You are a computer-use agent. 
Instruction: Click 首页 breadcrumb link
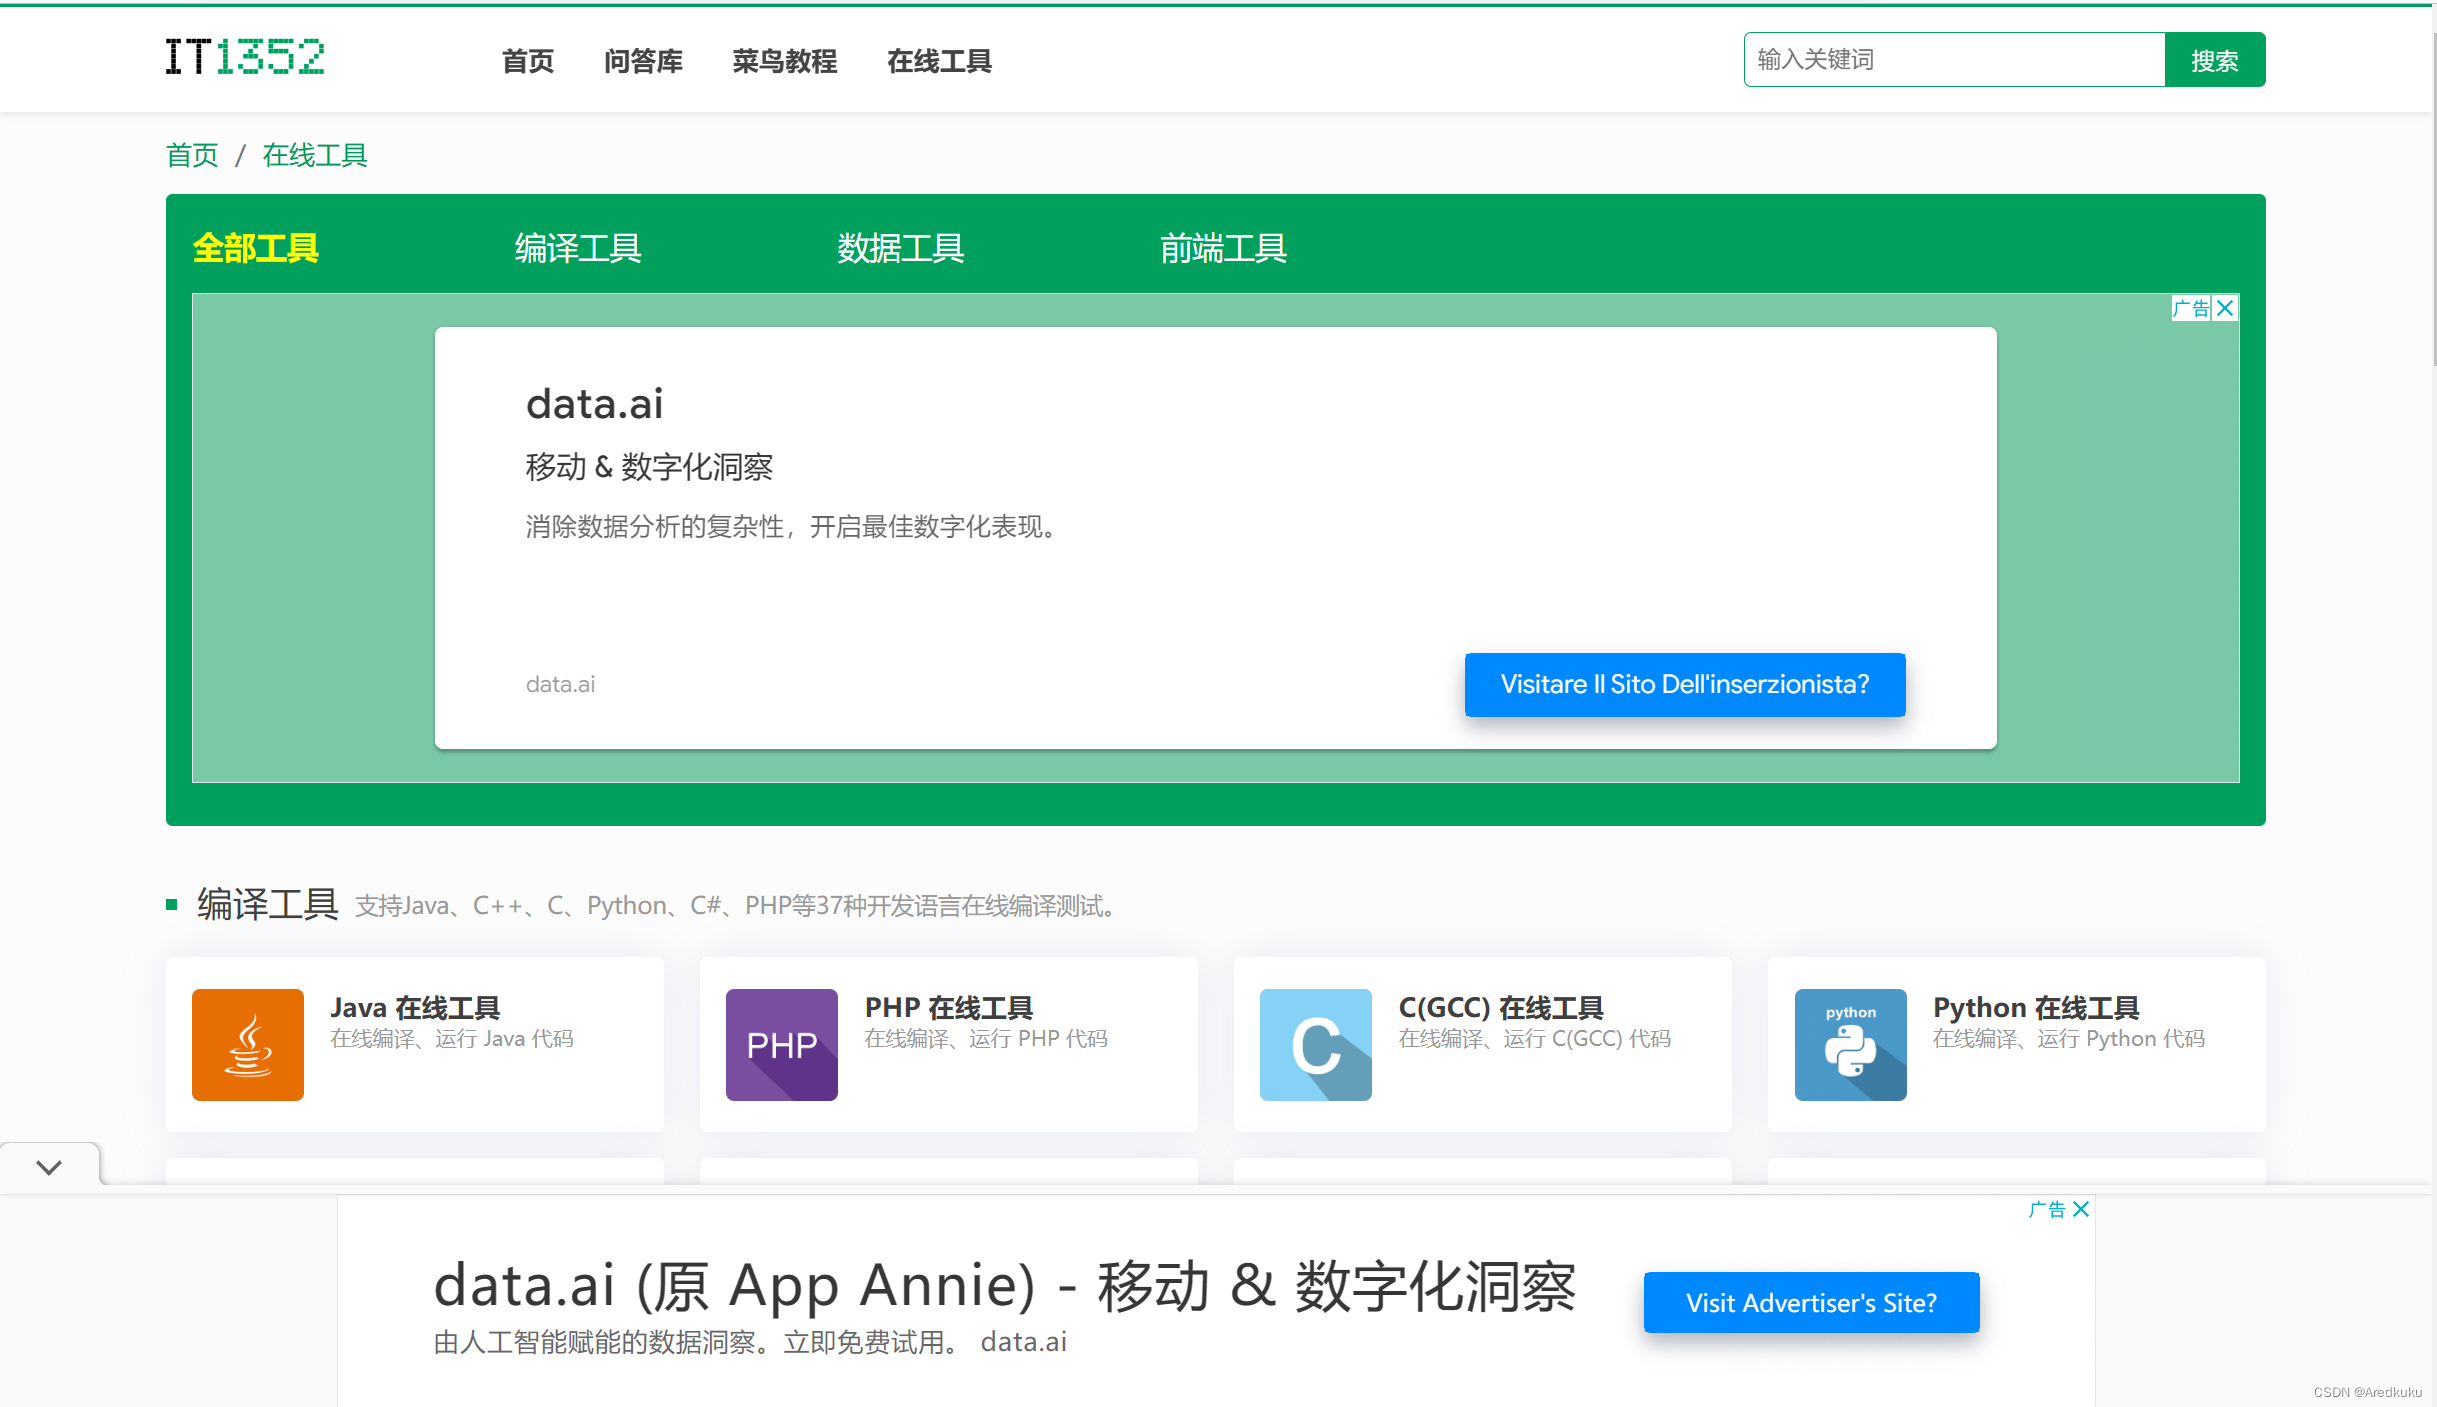click(x=192, y=155)
